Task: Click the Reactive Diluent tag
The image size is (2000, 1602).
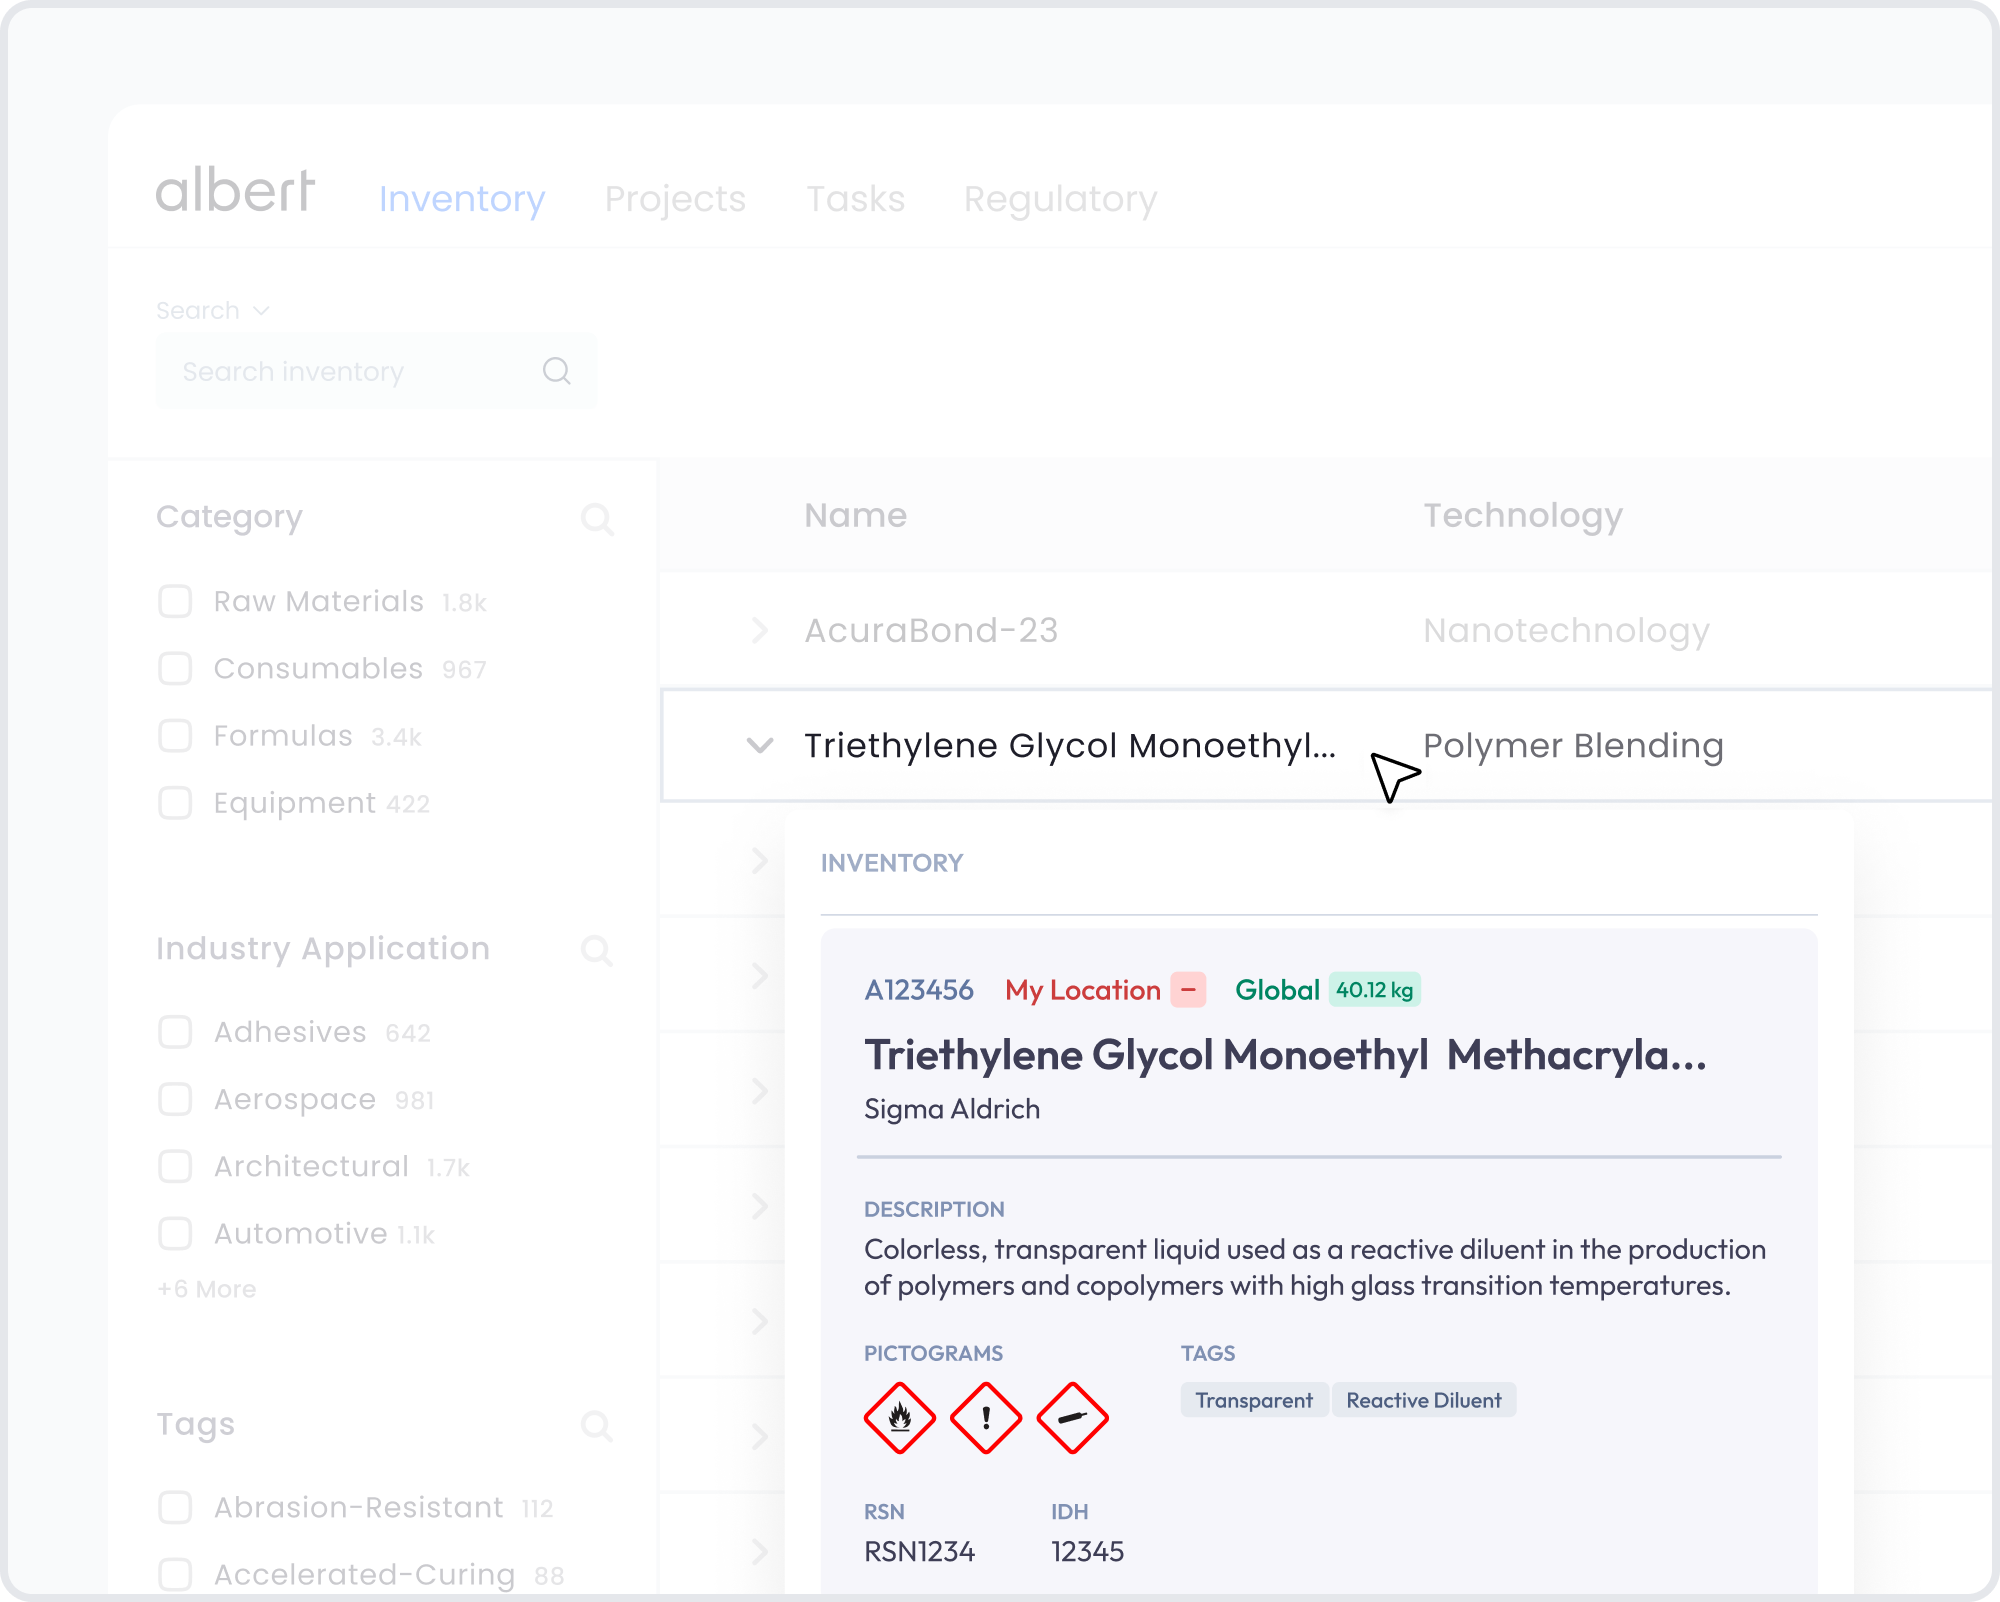Action: coord(1423,1400)
